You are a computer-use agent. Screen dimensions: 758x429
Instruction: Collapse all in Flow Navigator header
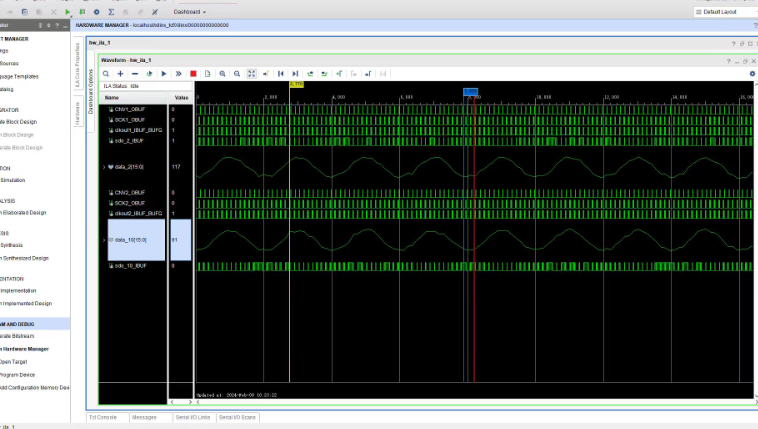[x=41, y=25]
